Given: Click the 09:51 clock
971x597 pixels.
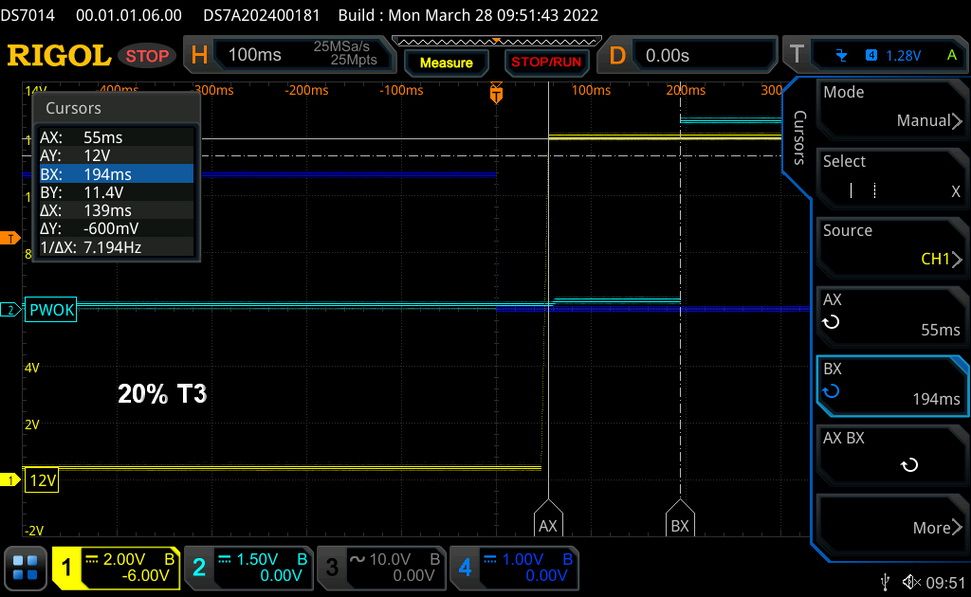Looking at the screenshot, I should coord(946,583).
